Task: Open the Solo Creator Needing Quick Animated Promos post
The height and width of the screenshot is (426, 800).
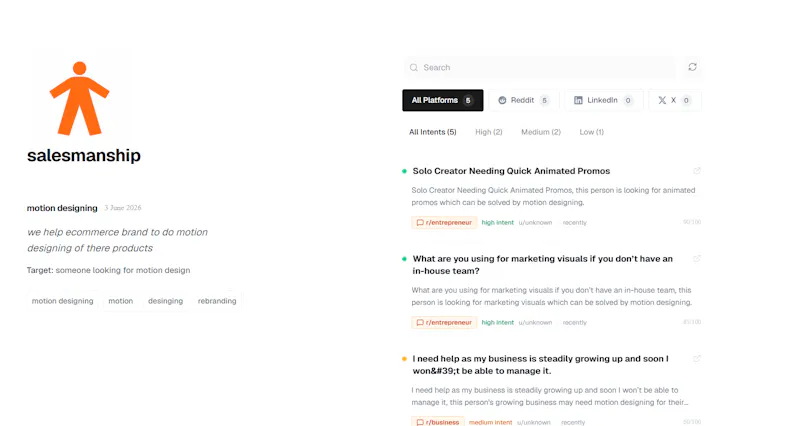Action: coord(511,171)
